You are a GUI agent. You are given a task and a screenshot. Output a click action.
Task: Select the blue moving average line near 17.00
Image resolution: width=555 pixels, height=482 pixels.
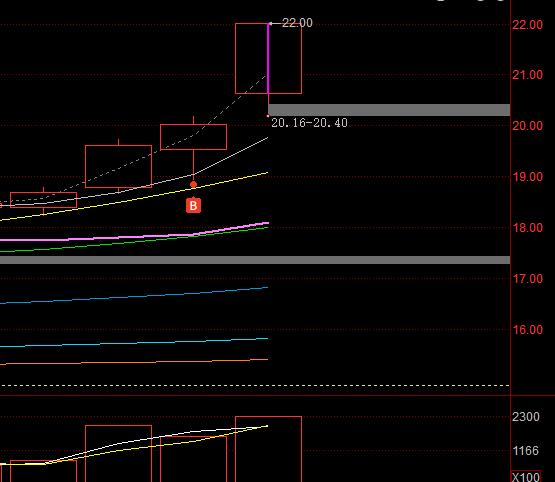tap(135, 296)
